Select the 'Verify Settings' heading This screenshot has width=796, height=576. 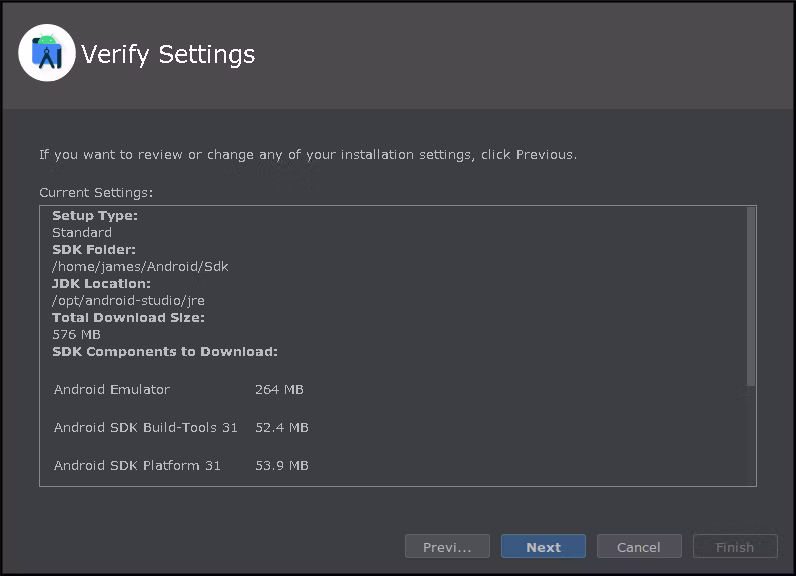tap(168, 55)
